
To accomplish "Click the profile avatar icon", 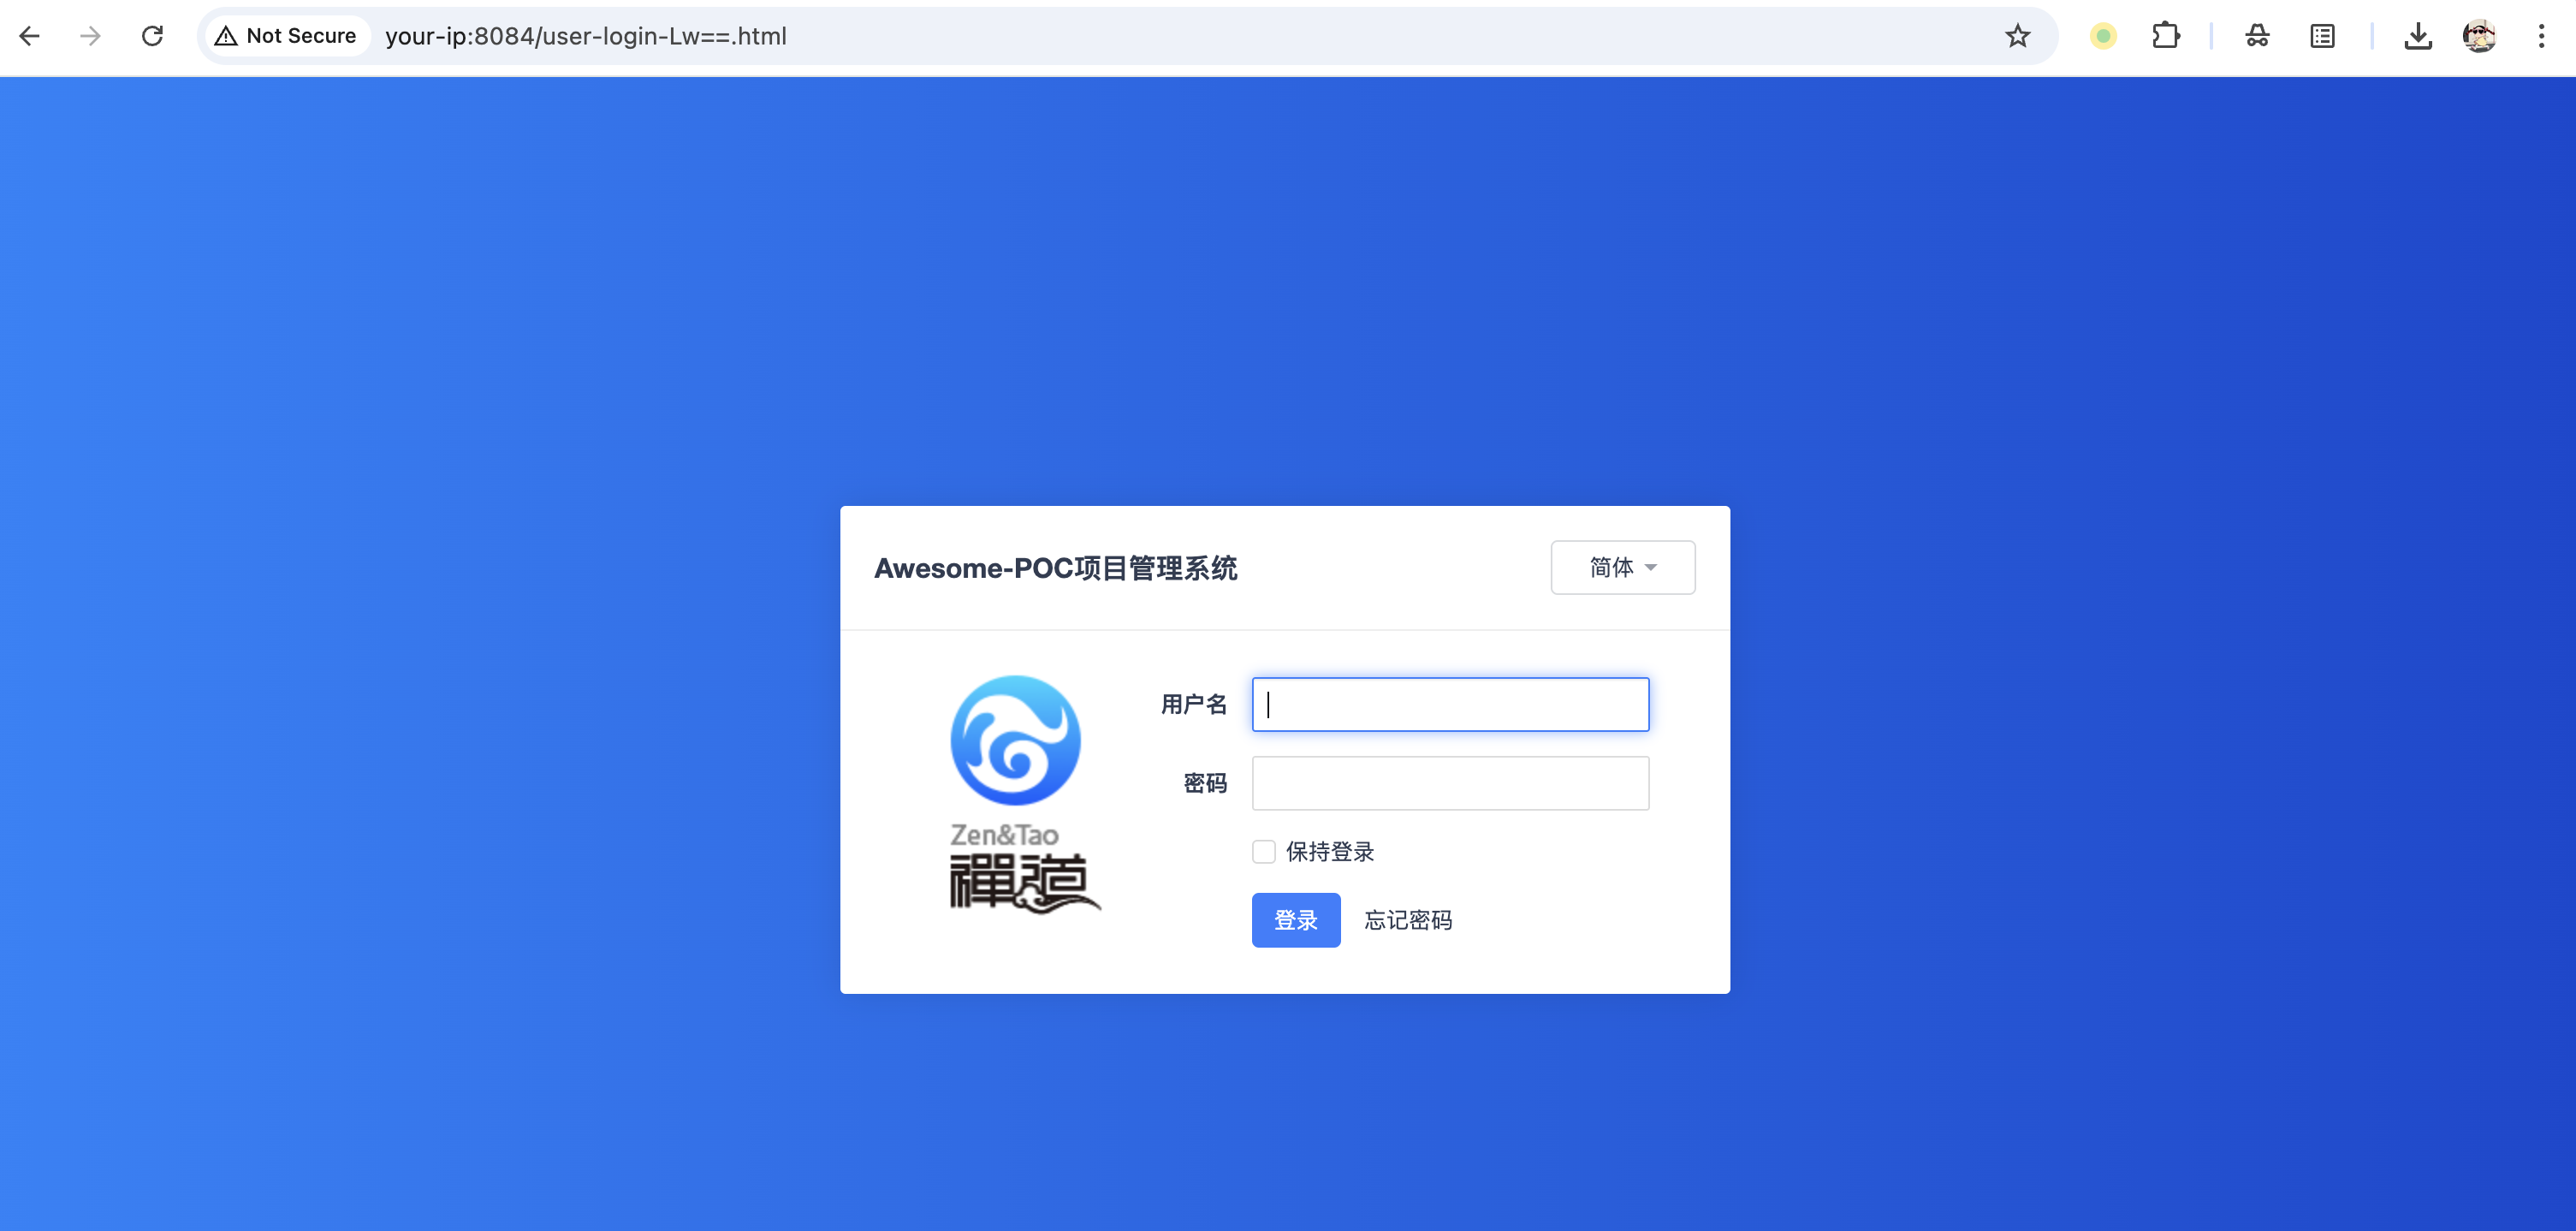I will coord(2479,36).
